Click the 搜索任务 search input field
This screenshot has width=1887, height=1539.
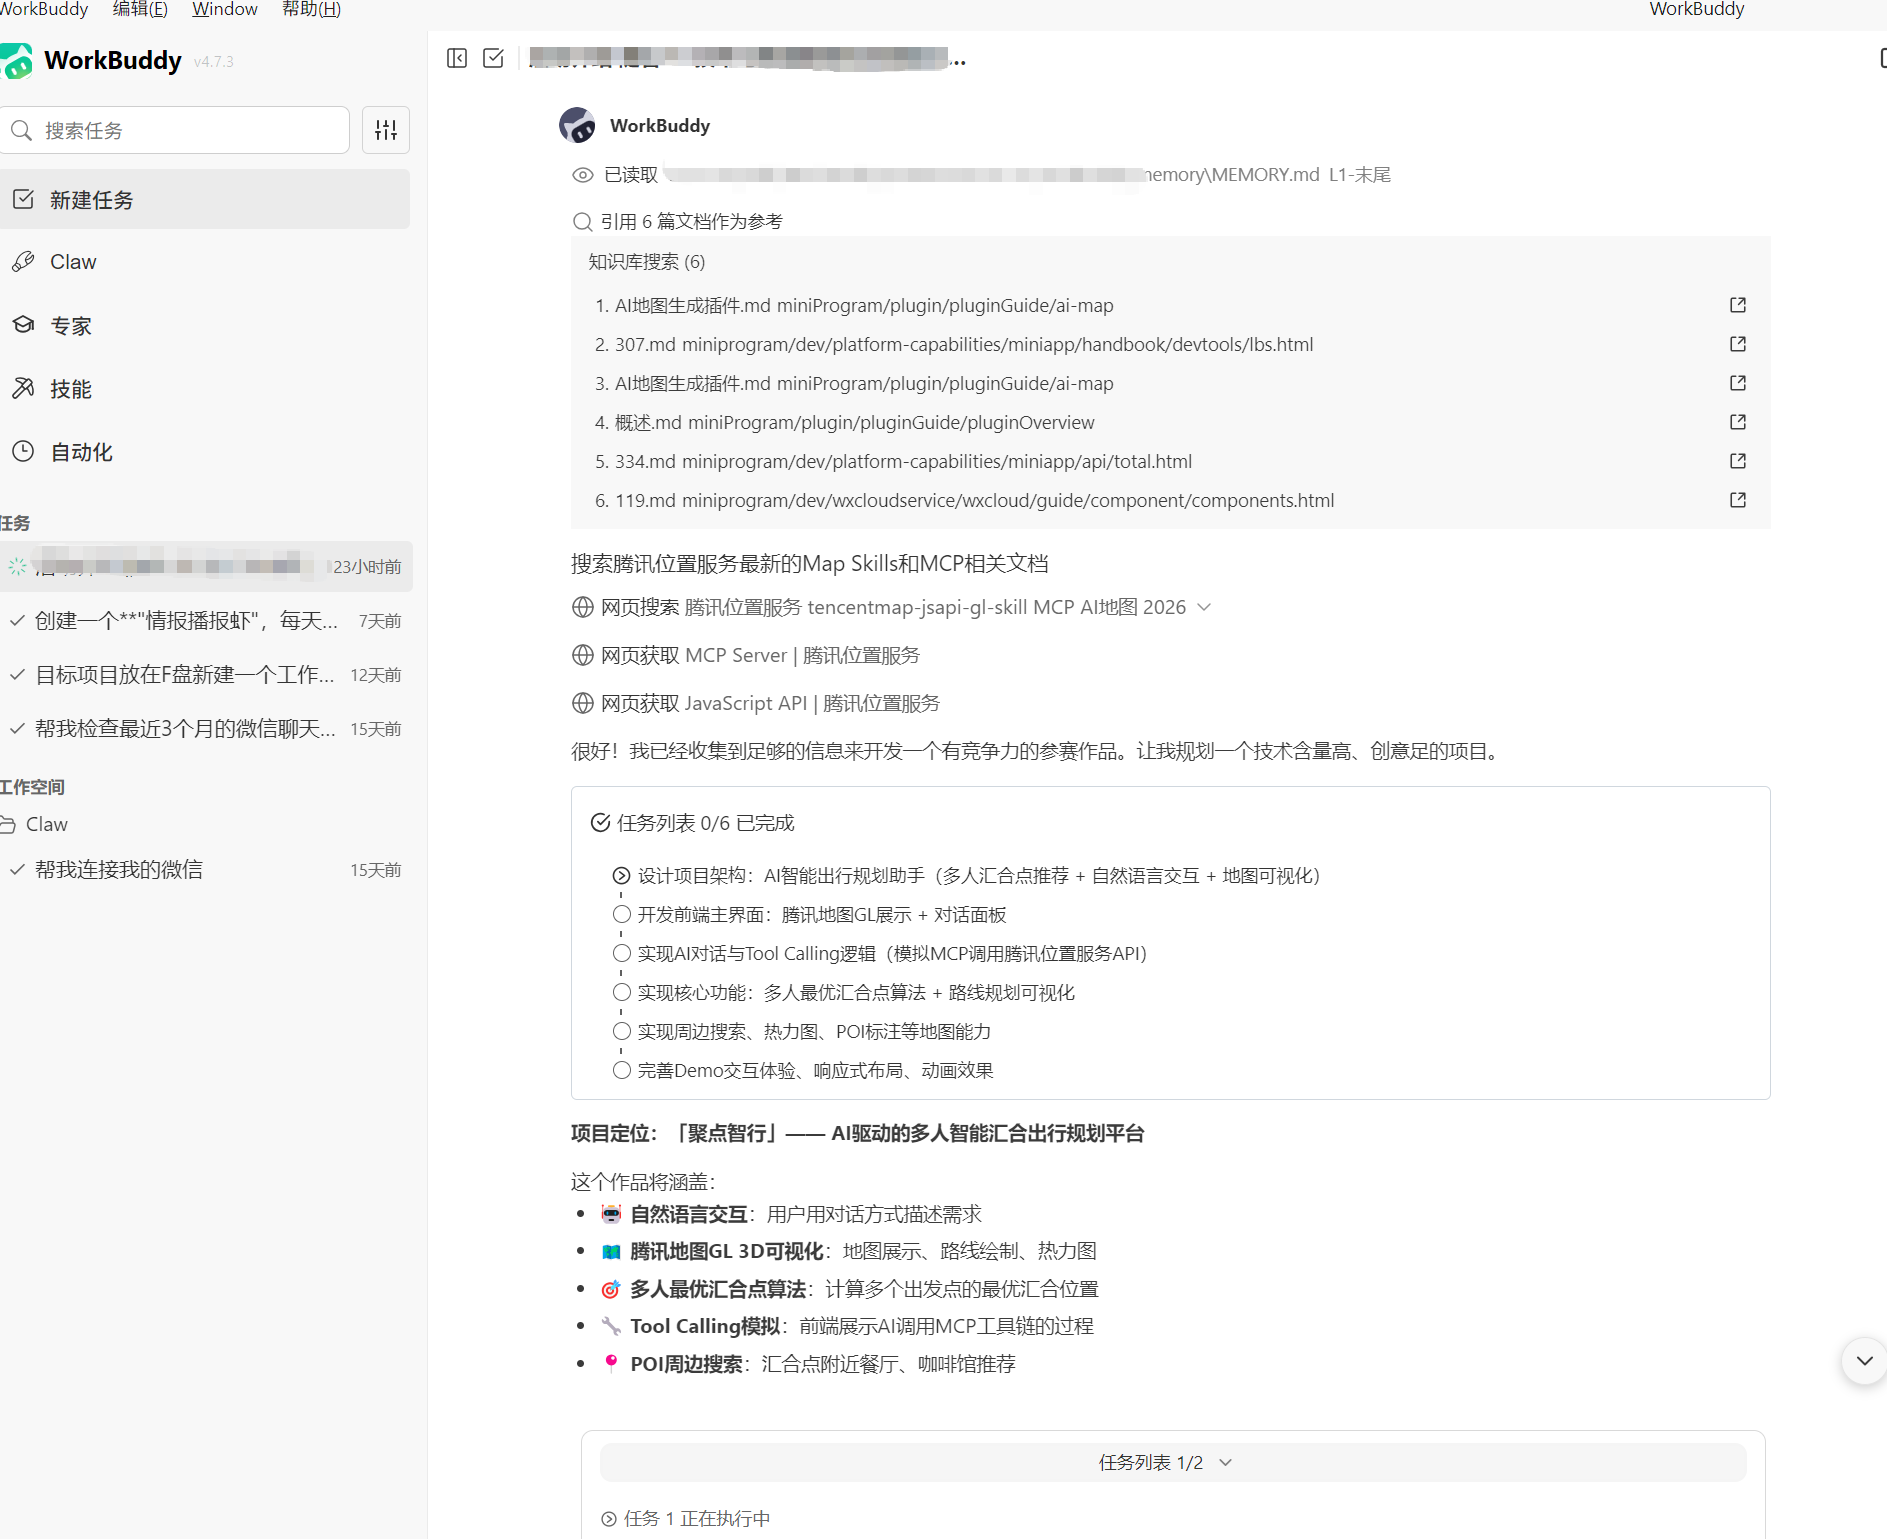pyautogui.click(x=176, y=130)
